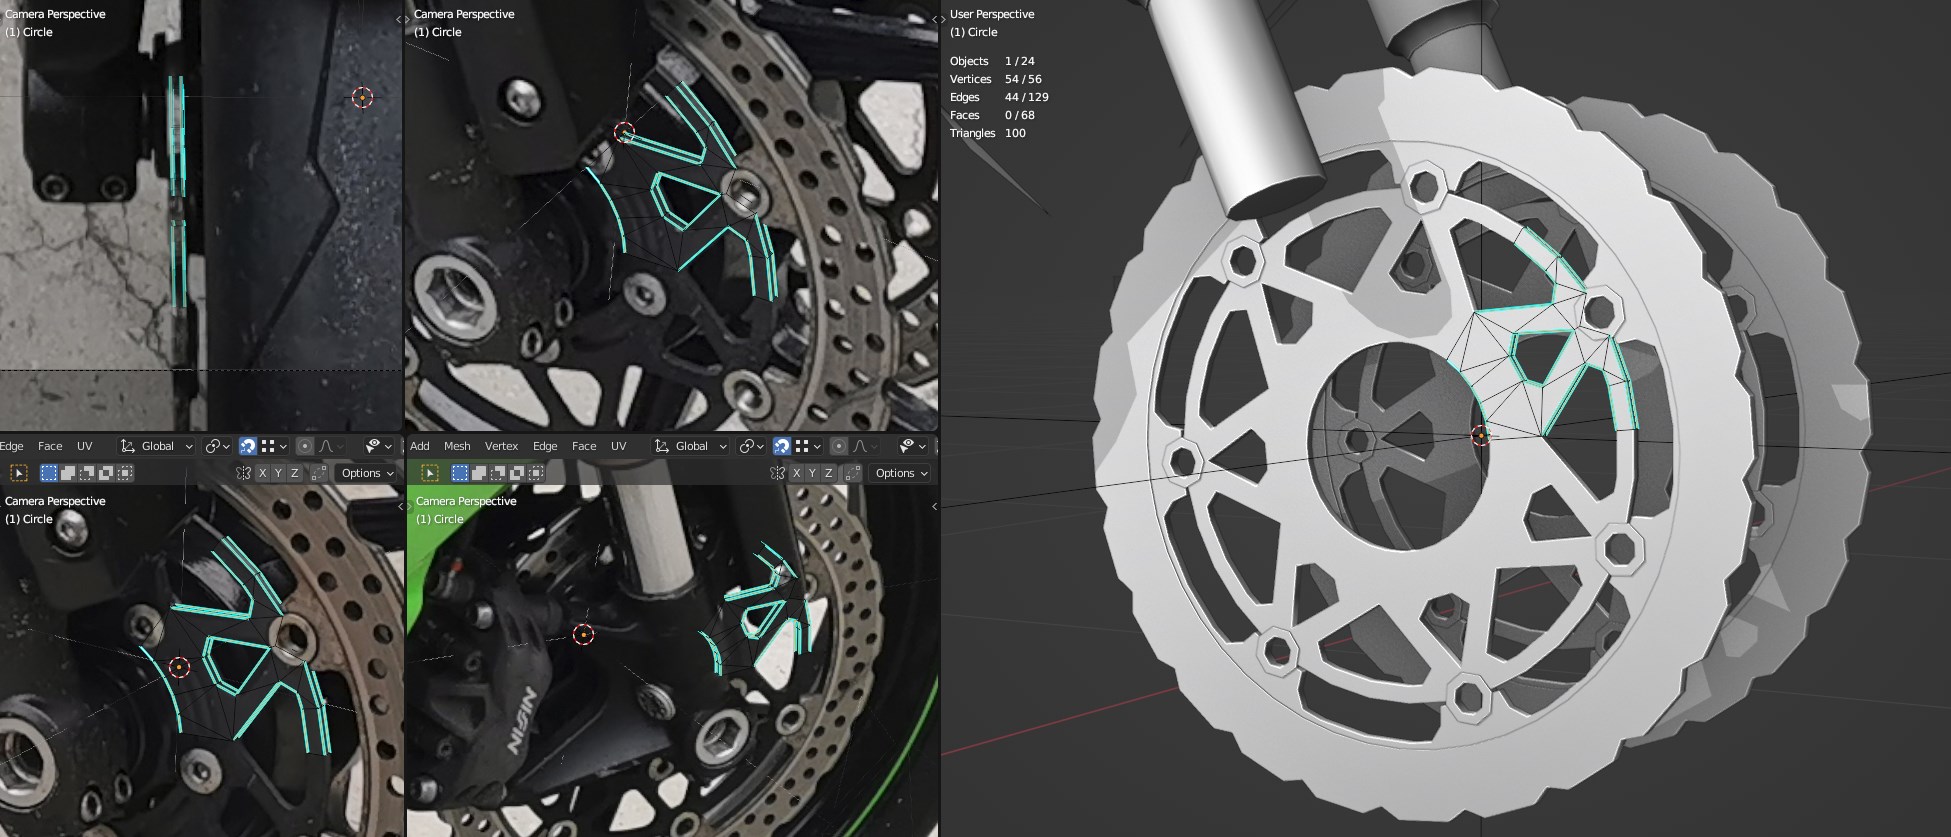Select the box select tool in left header
Image resolution: width=1951 pixels, height=837 pixels.
tap(19, 473)
